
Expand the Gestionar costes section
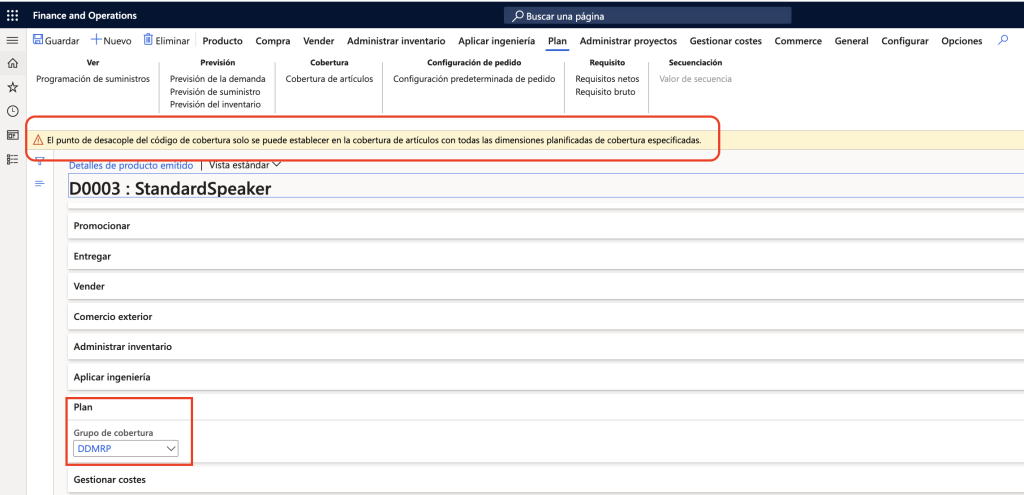(x=110, y=480)
